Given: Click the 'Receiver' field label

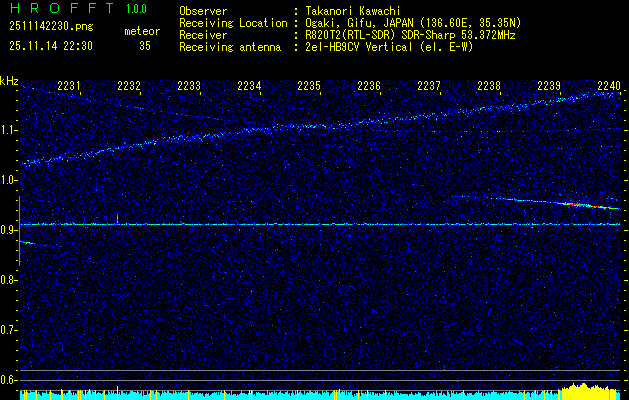Looking at the screenshot, I should pos(203,35).
